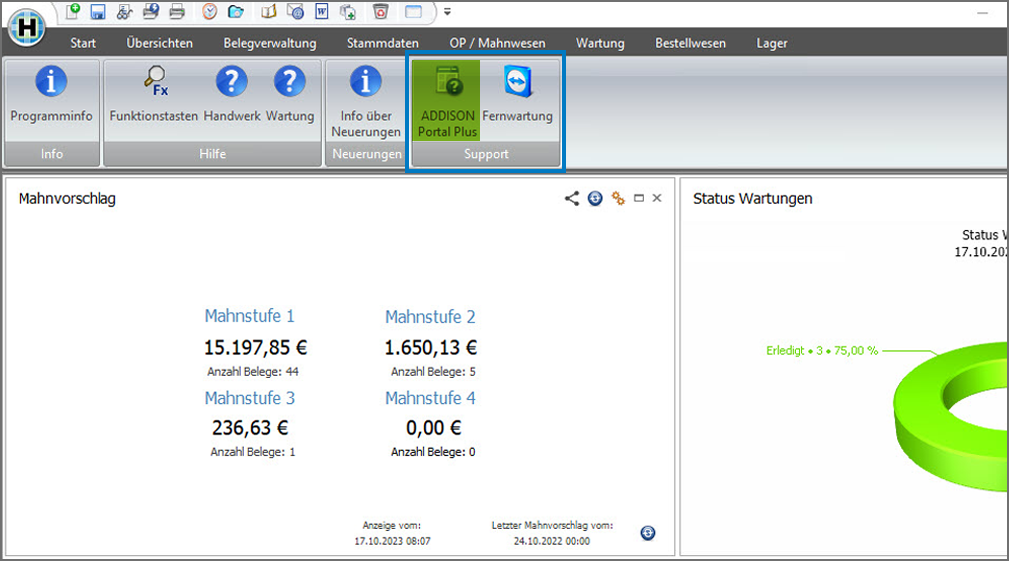Open the Programminfo button
Screen dimensions: 1009x561
(x=51, y=97)
